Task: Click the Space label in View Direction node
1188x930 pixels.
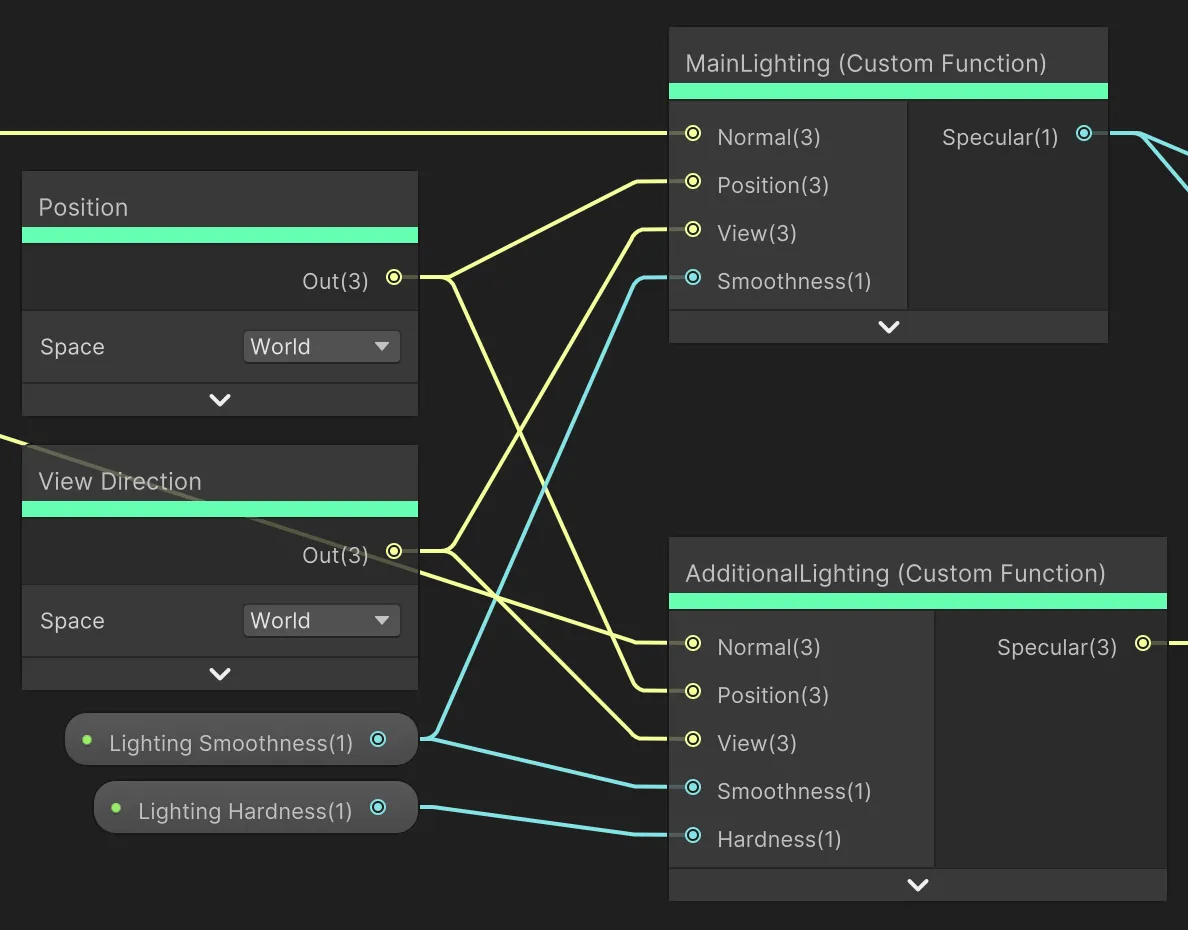Action: click(x=73, y=622)
